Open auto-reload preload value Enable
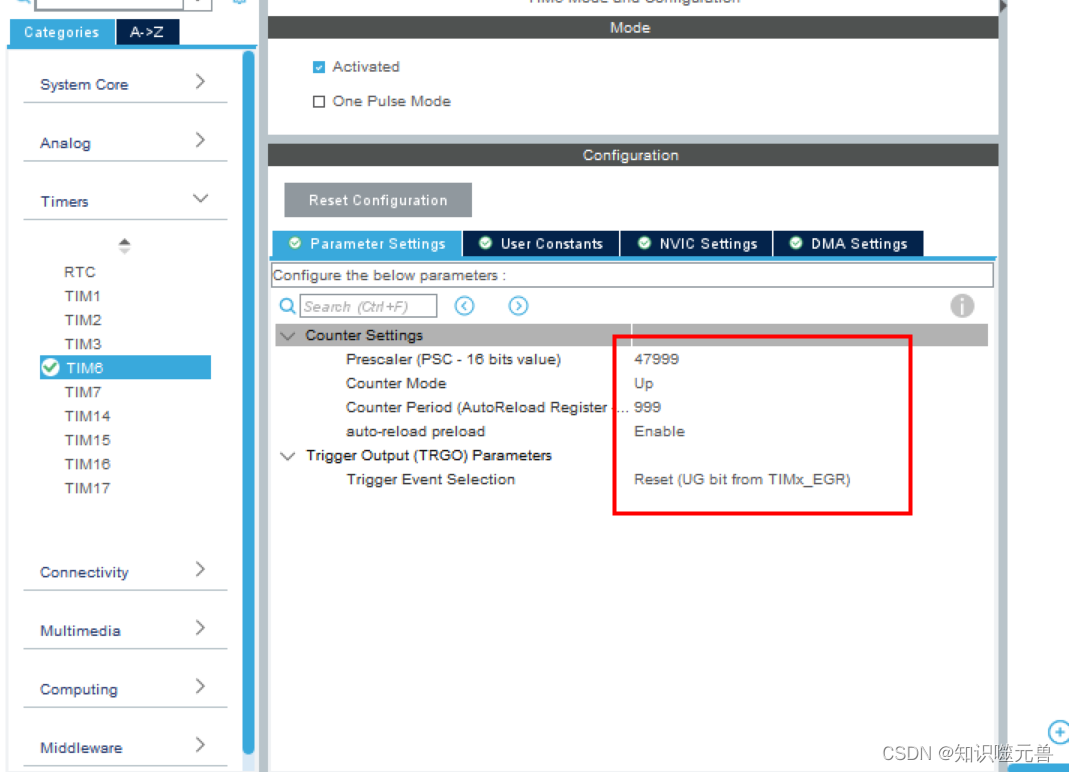This screenshot has height=772, width=1069. pos(659,432)
